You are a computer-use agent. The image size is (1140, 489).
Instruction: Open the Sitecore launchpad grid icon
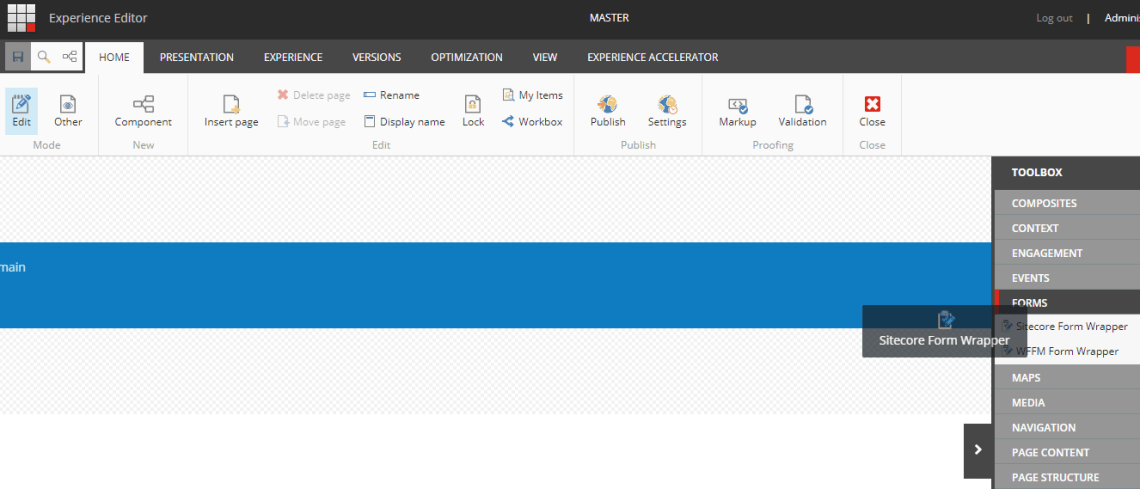click(x=21, y=18)
